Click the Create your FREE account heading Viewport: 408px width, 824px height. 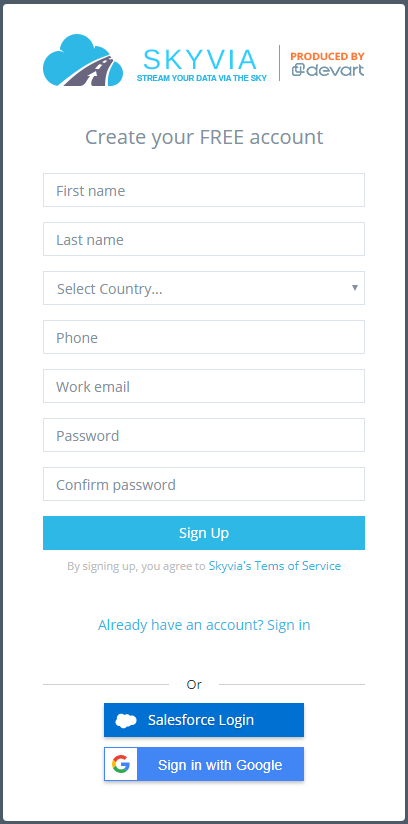click(204, 137)
